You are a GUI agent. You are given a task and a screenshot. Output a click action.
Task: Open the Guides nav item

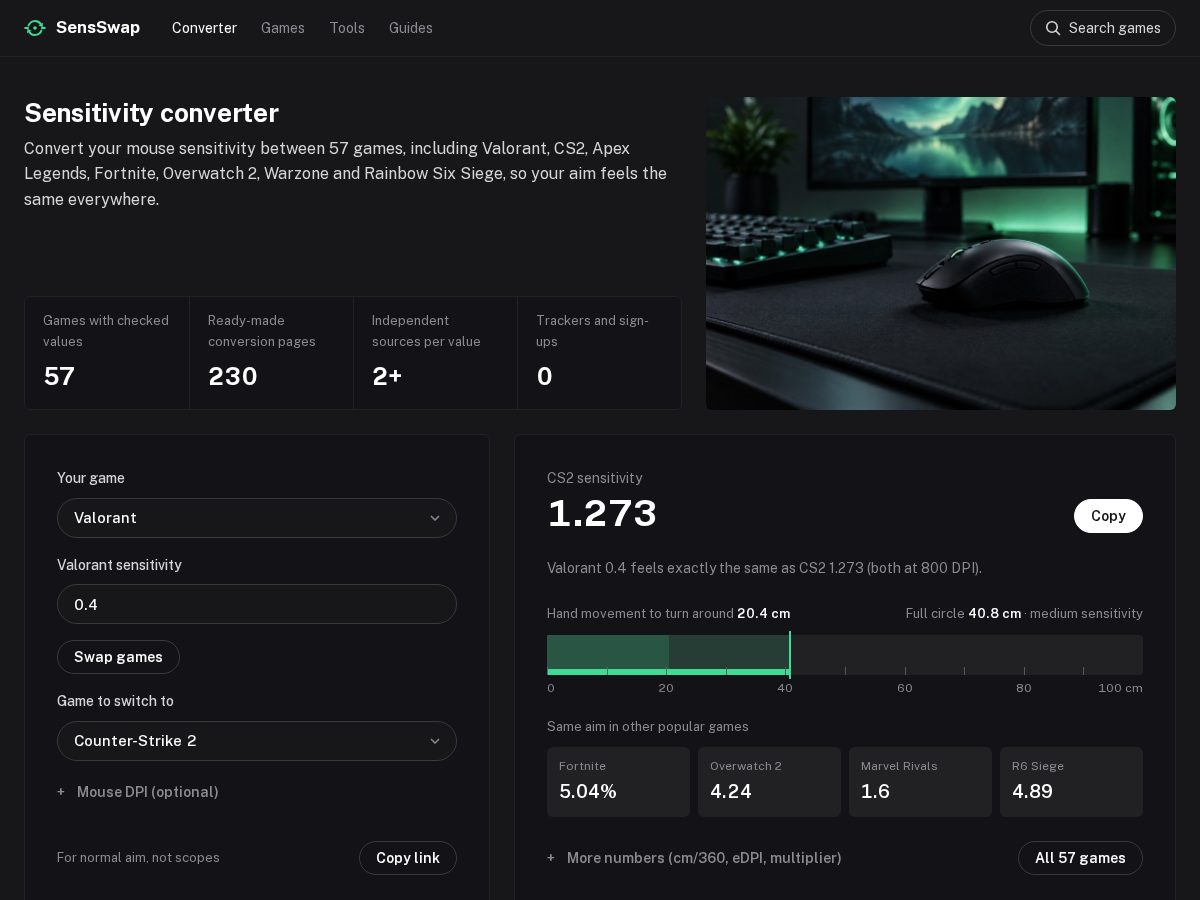[411, 28]
